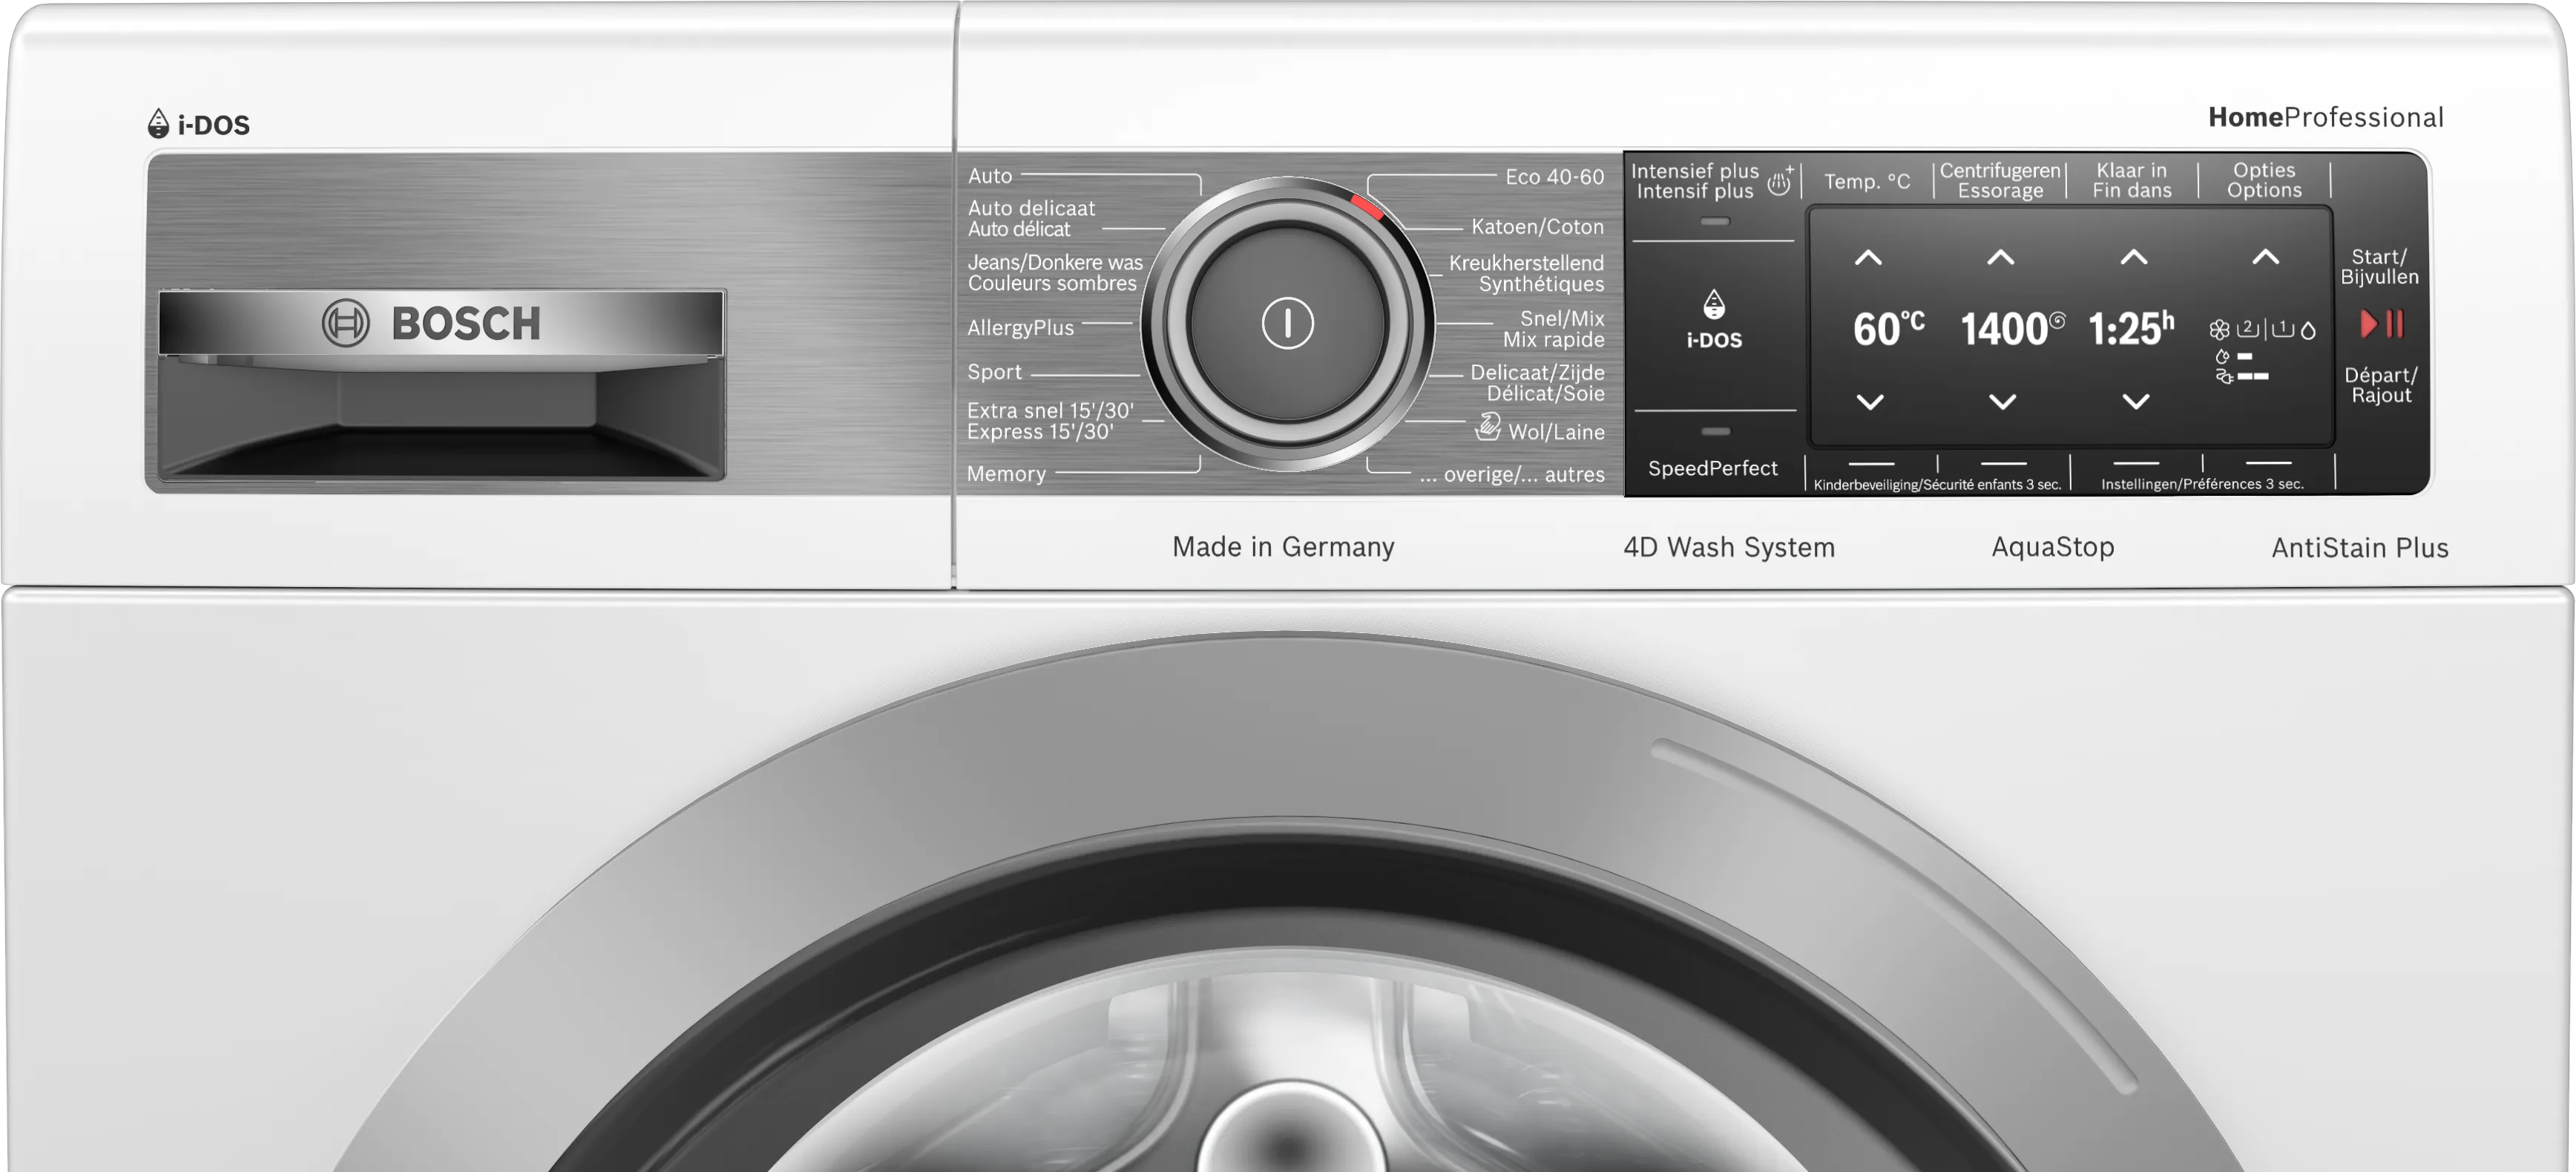
Task: Select the Snel/Mix program
Action: pyautogui.click(x=1554, y=329)
